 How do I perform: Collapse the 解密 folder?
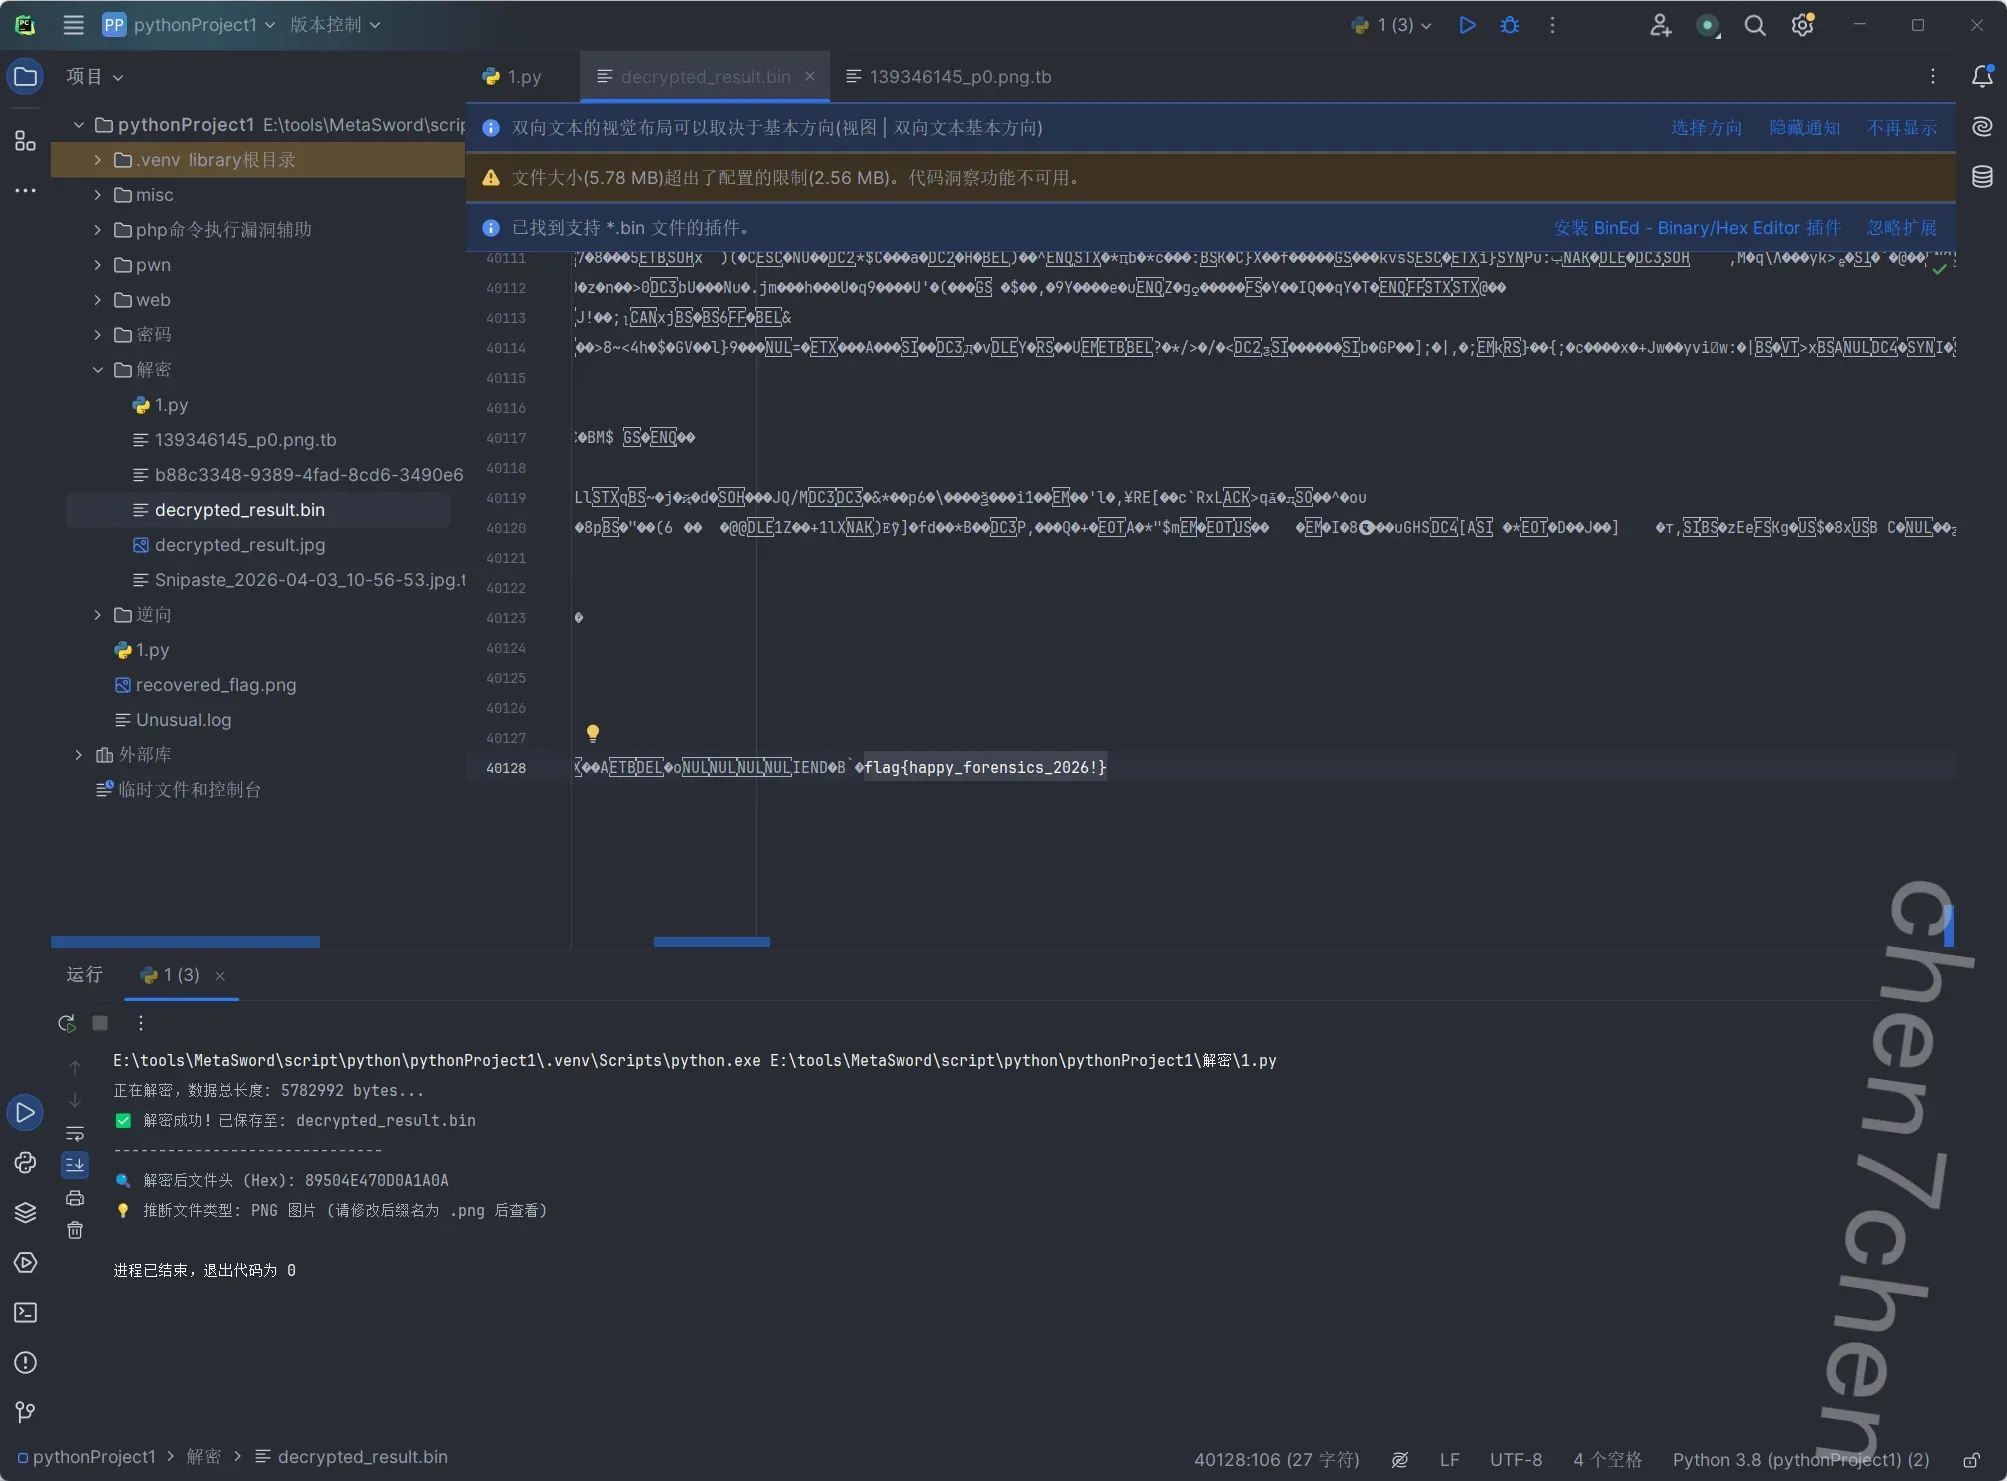[97, 370]
